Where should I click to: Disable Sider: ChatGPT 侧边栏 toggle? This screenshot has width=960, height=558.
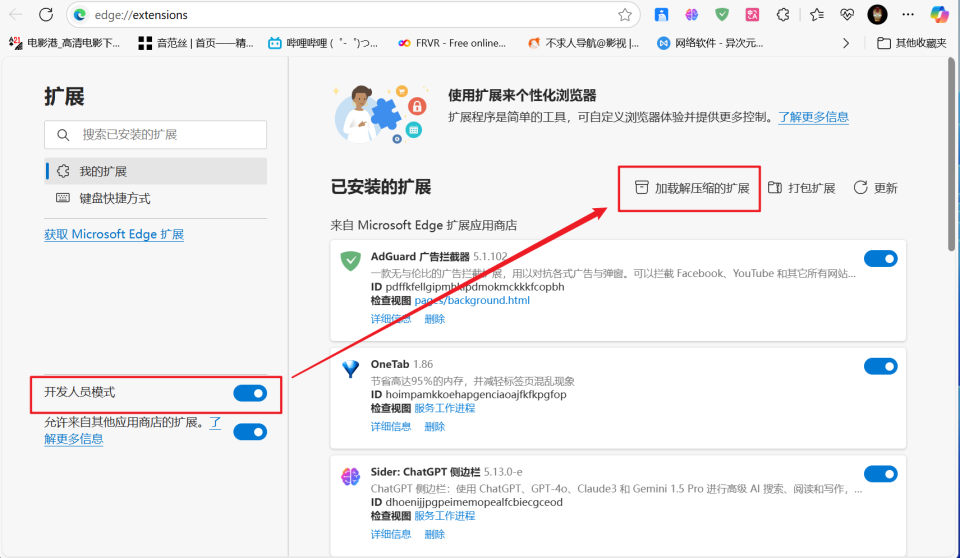(x=880, y=473)
